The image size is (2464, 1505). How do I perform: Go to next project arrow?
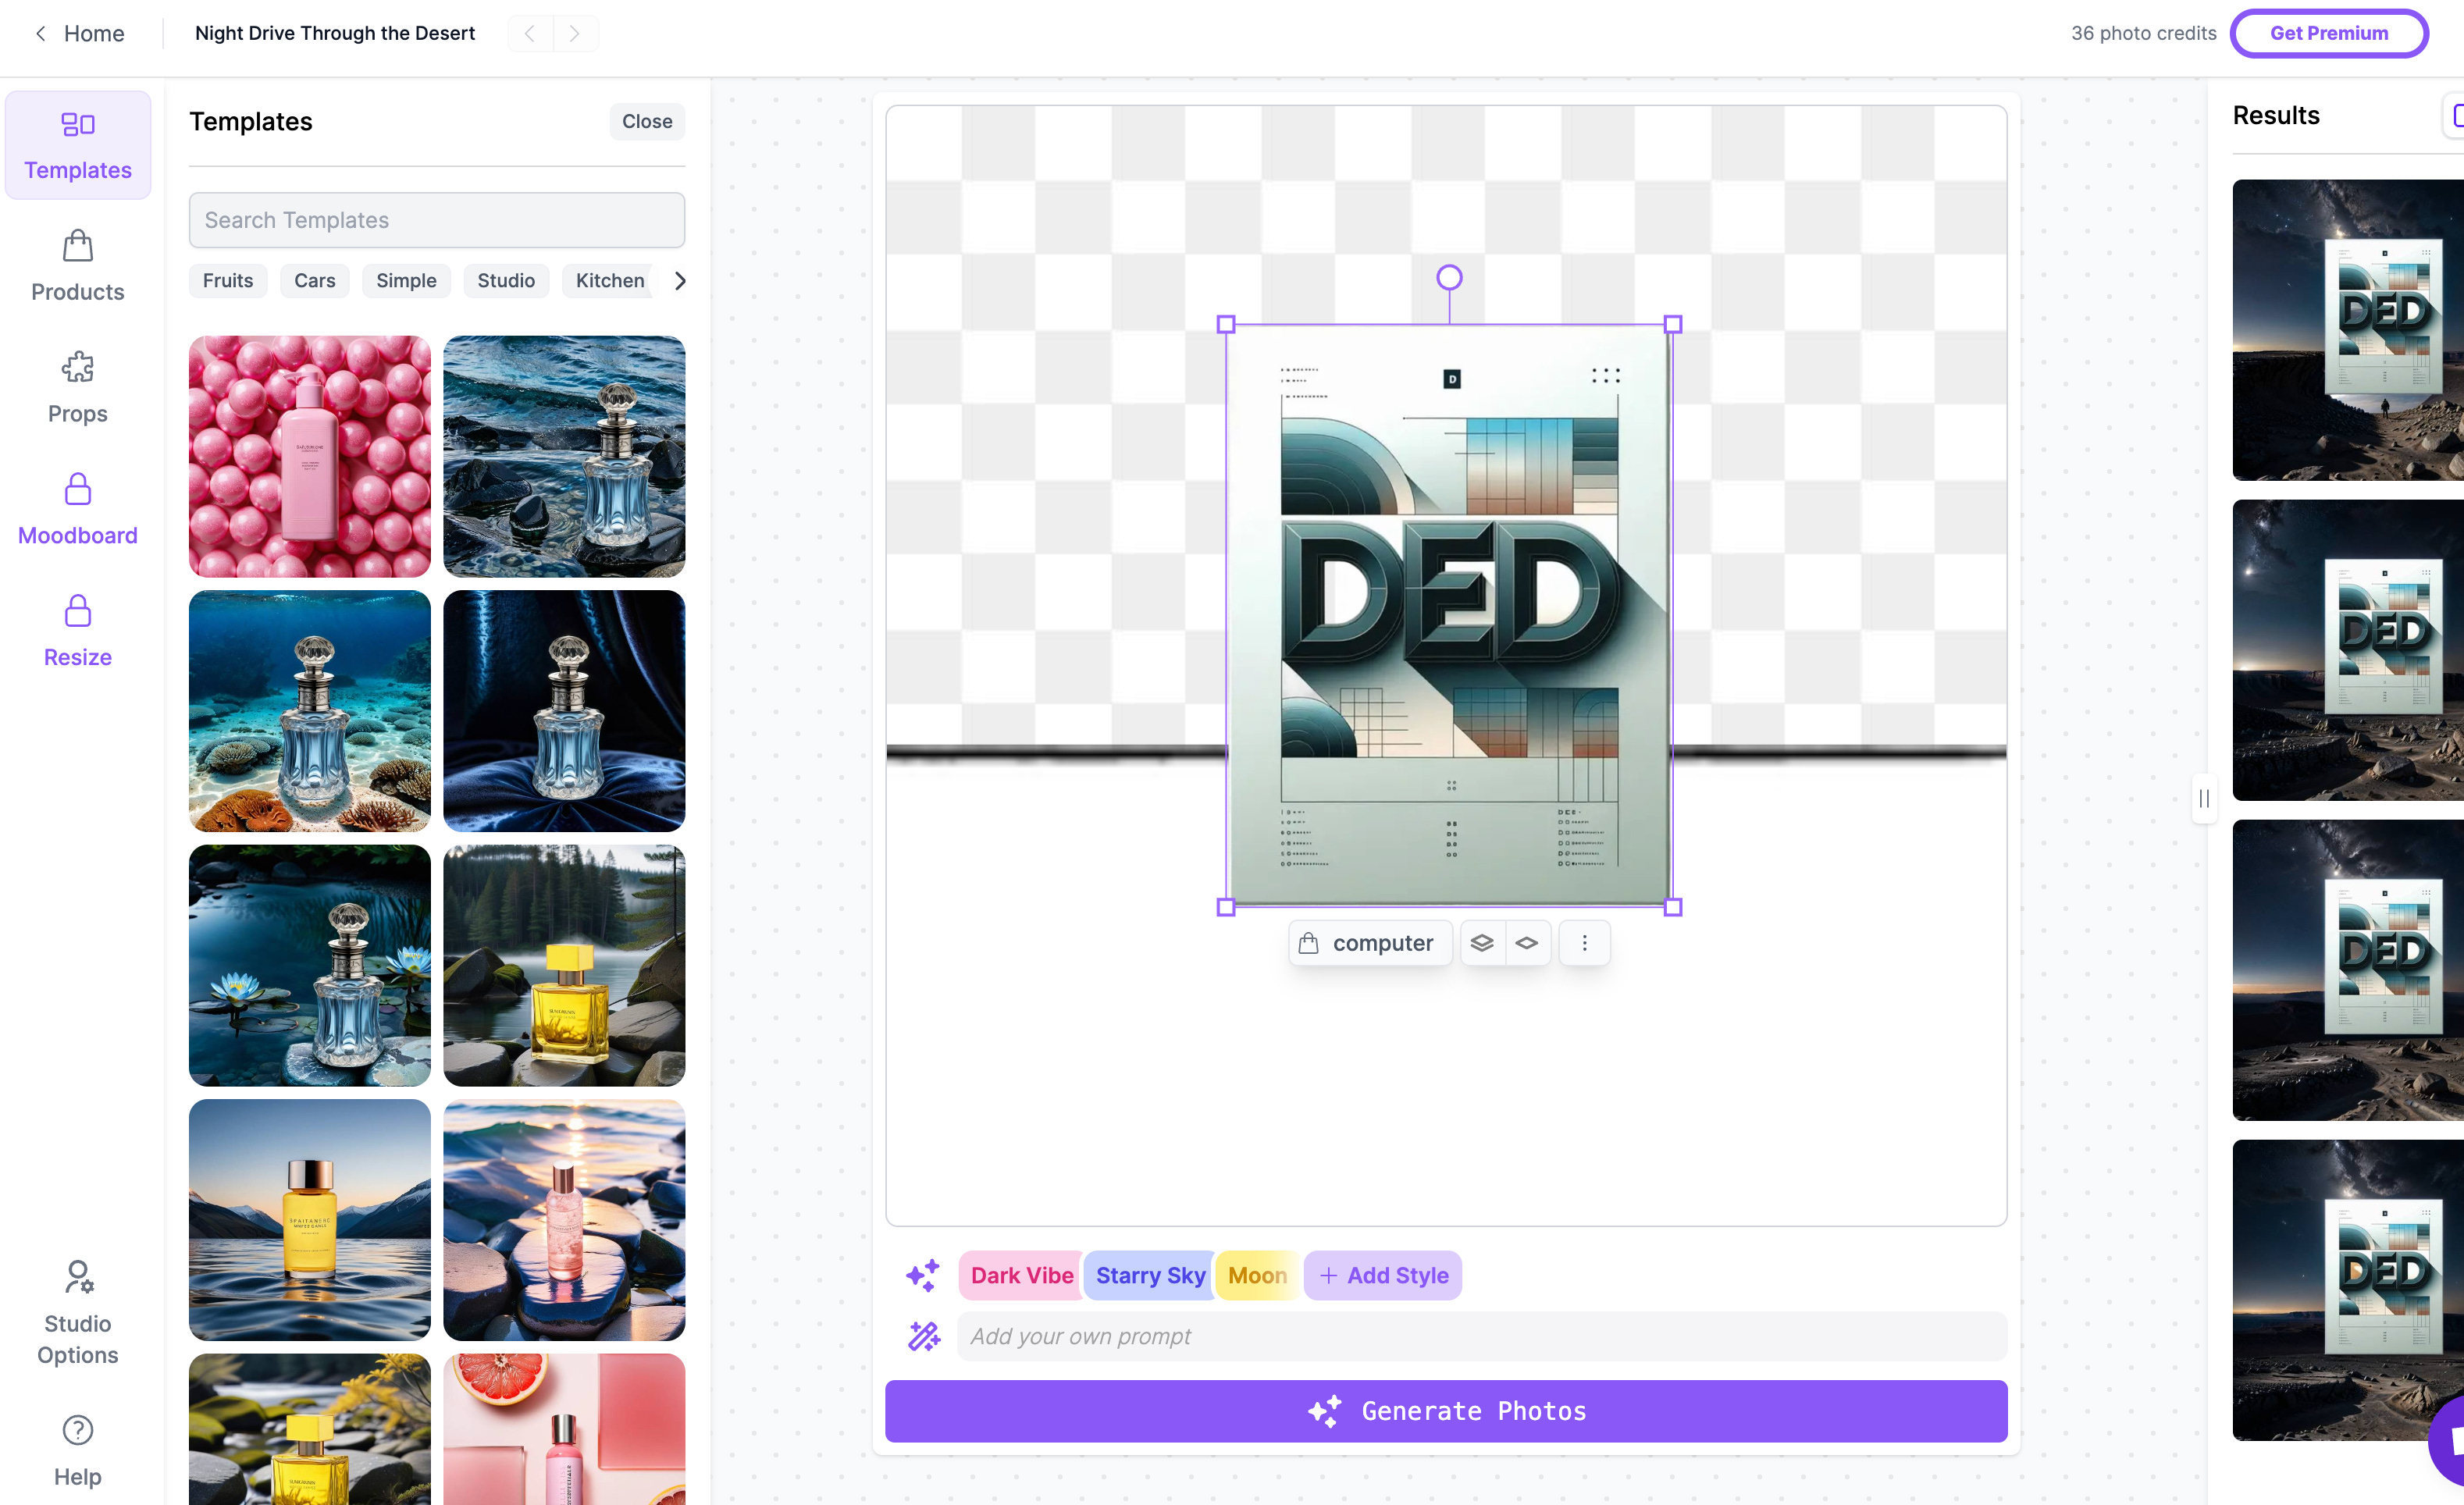575,33
